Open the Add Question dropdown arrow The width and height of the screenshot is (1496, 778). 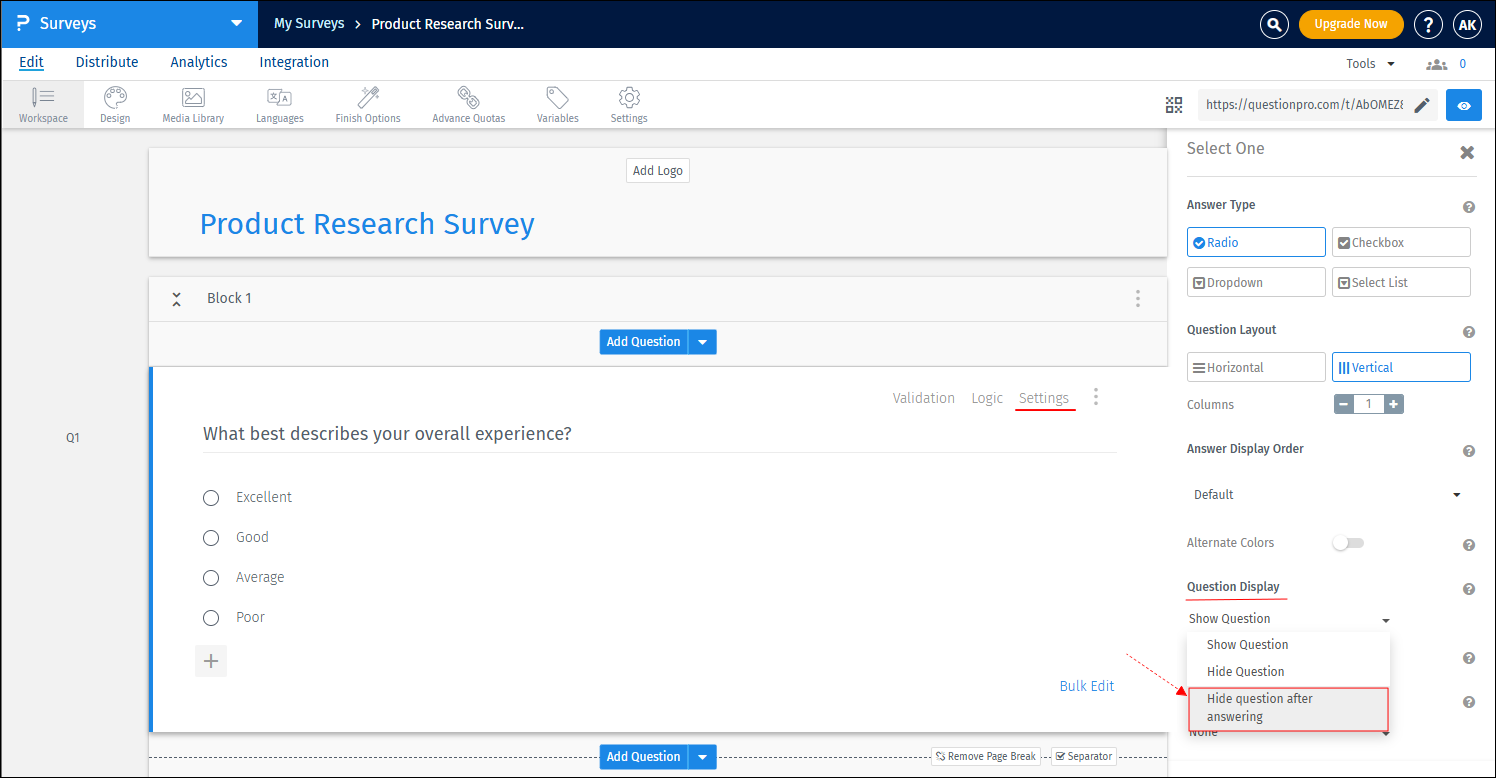coord(703,341)
